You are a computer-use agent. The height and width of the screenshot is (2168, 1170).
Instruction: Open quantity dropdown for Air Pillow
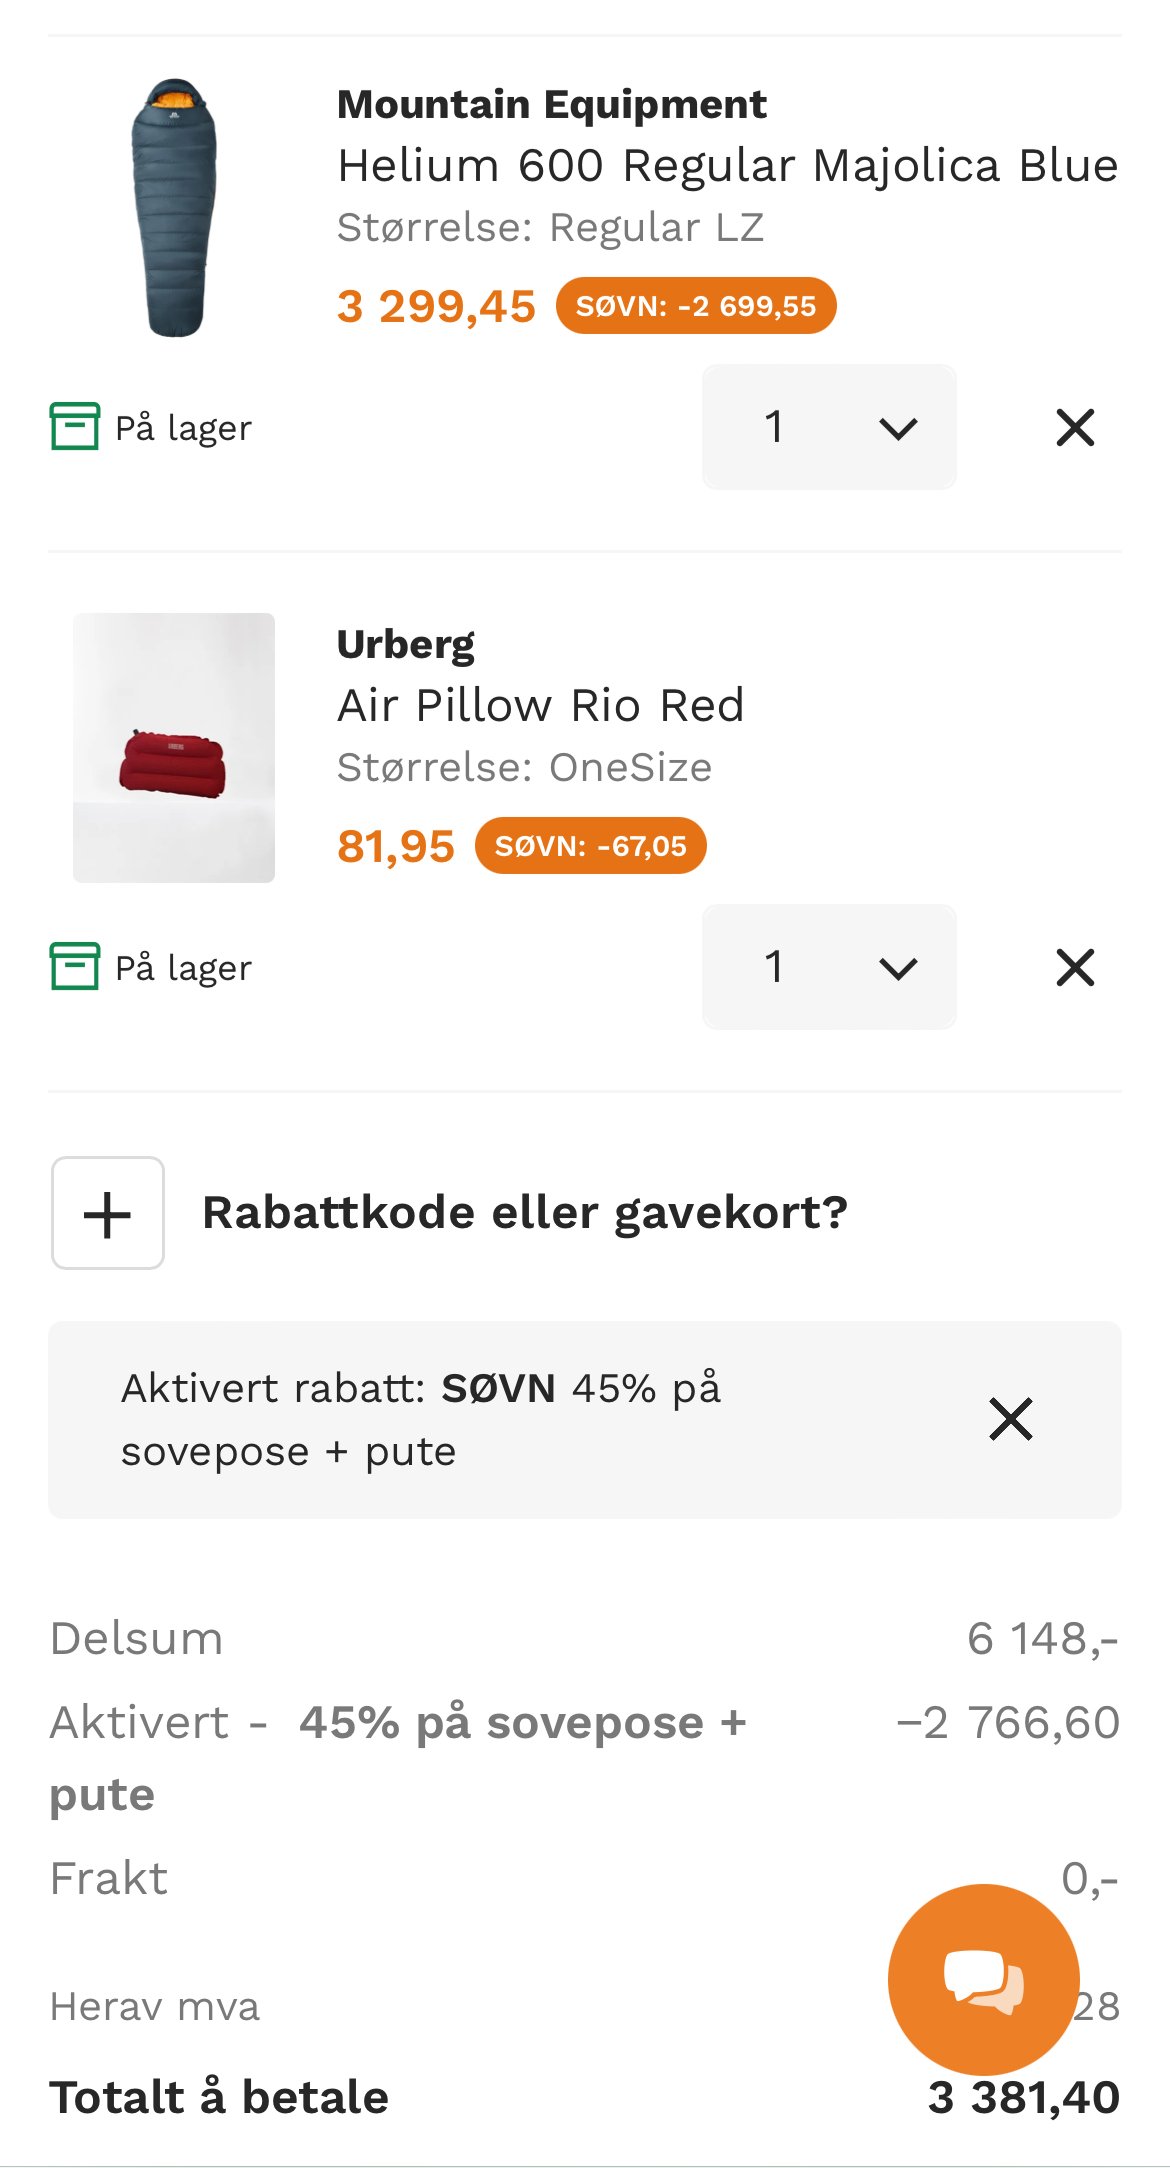point(829,968)
